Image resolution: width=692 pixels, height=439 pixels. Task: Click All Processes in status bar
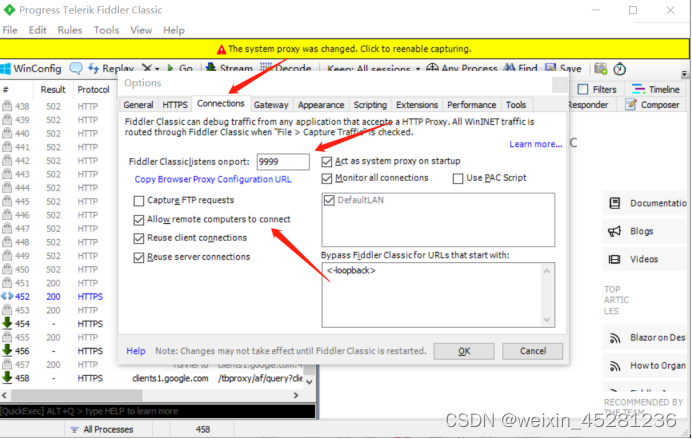tap(102, 430)
